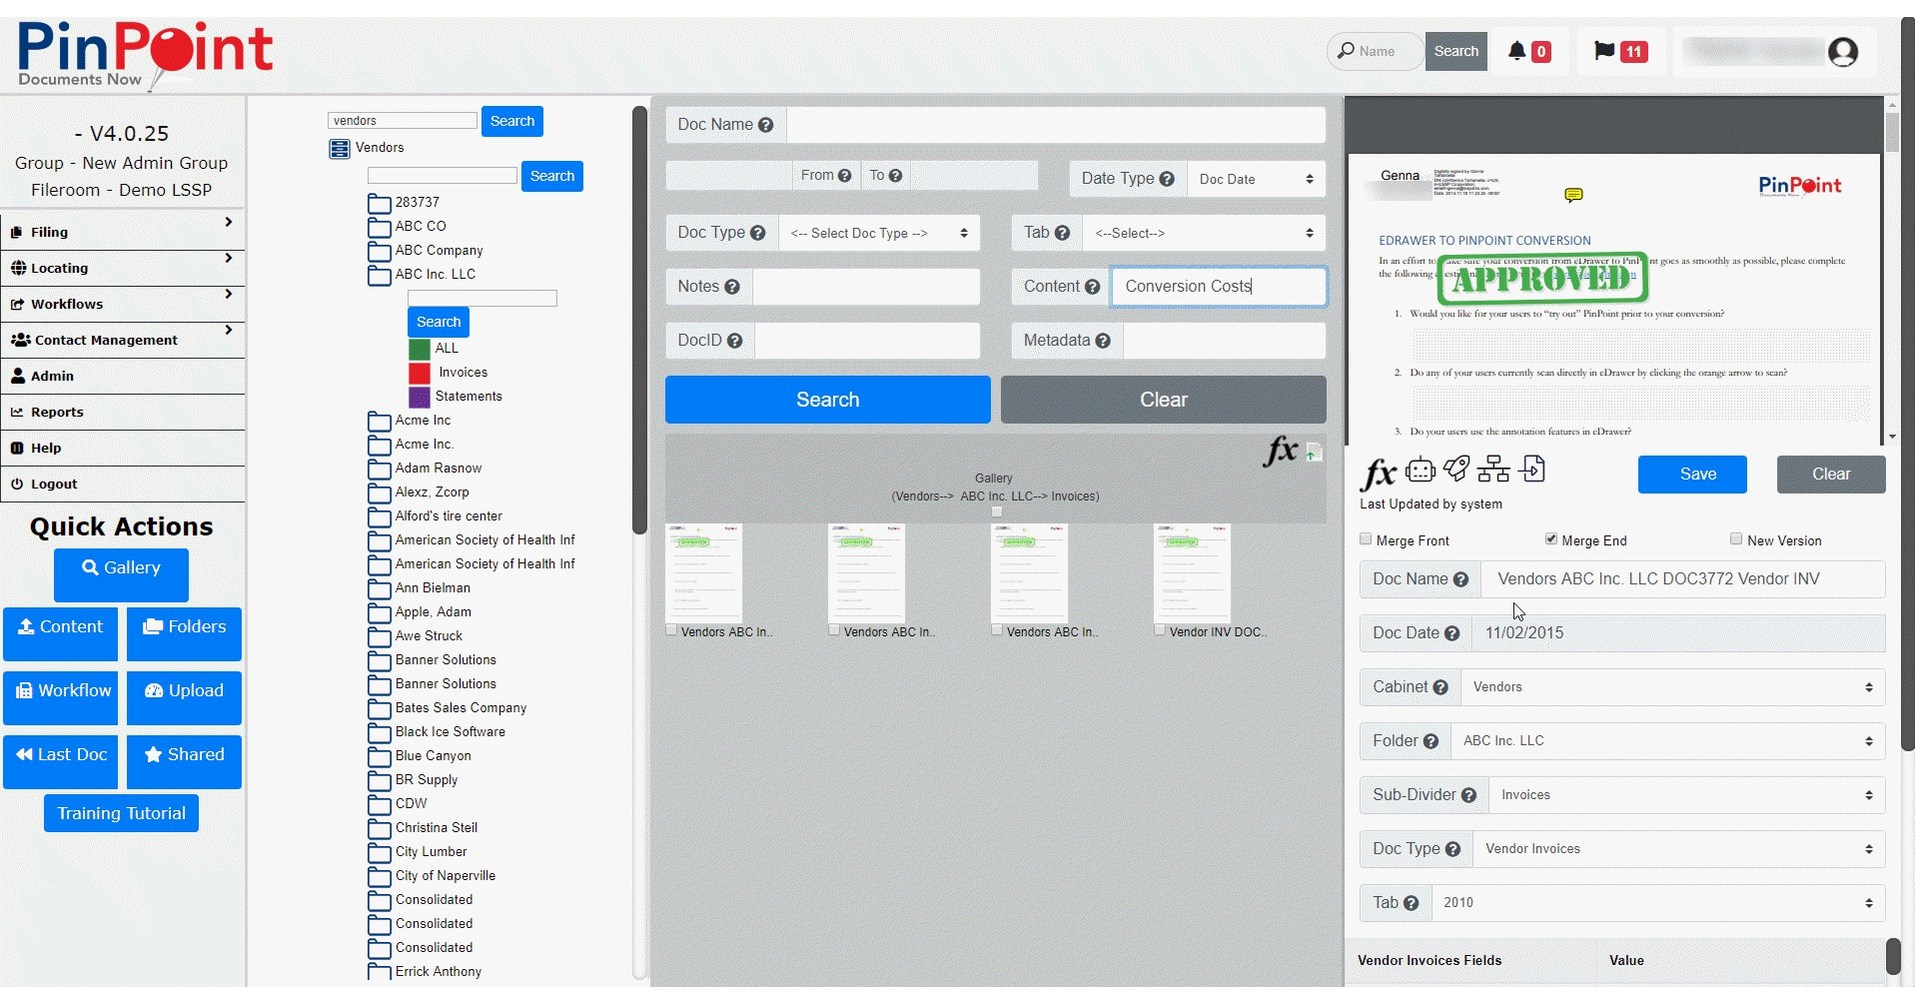The height and width of the screenshot is (1004, 1915).
Task: Click the user profile icon
Action: (x=1845, y=51)
